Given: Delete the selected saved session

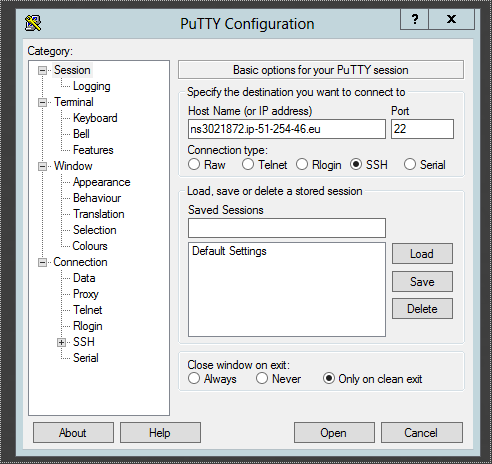Looking at the screenshot, I should click(x=422, y=309).
